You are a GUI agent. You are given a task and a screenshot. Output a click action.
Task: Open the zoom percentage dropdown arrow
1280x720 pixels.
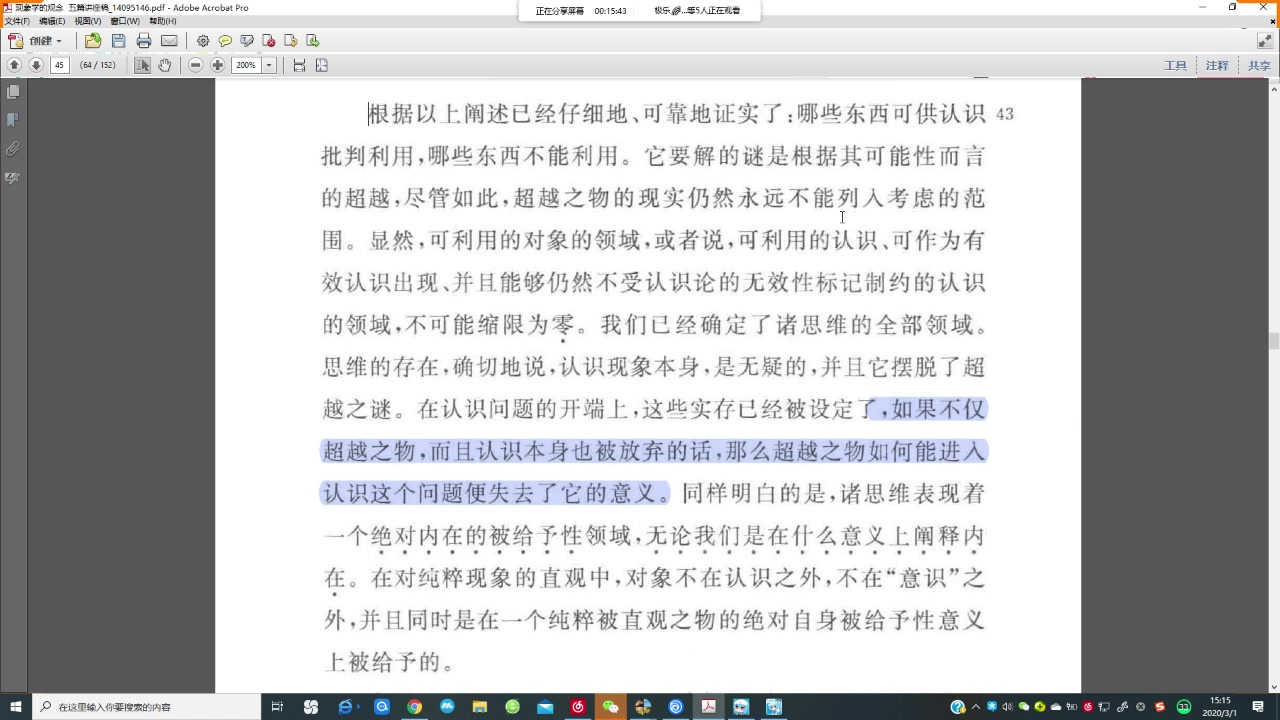pos(269,65)
